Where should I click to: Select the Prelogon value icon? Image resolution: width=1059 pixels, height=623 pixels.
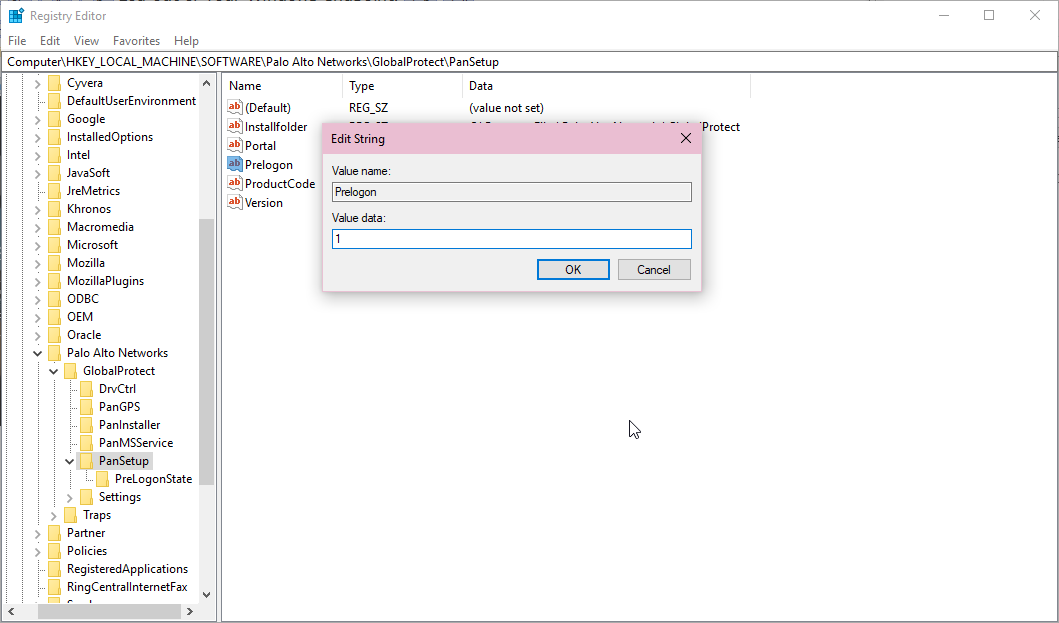[234, 164]
